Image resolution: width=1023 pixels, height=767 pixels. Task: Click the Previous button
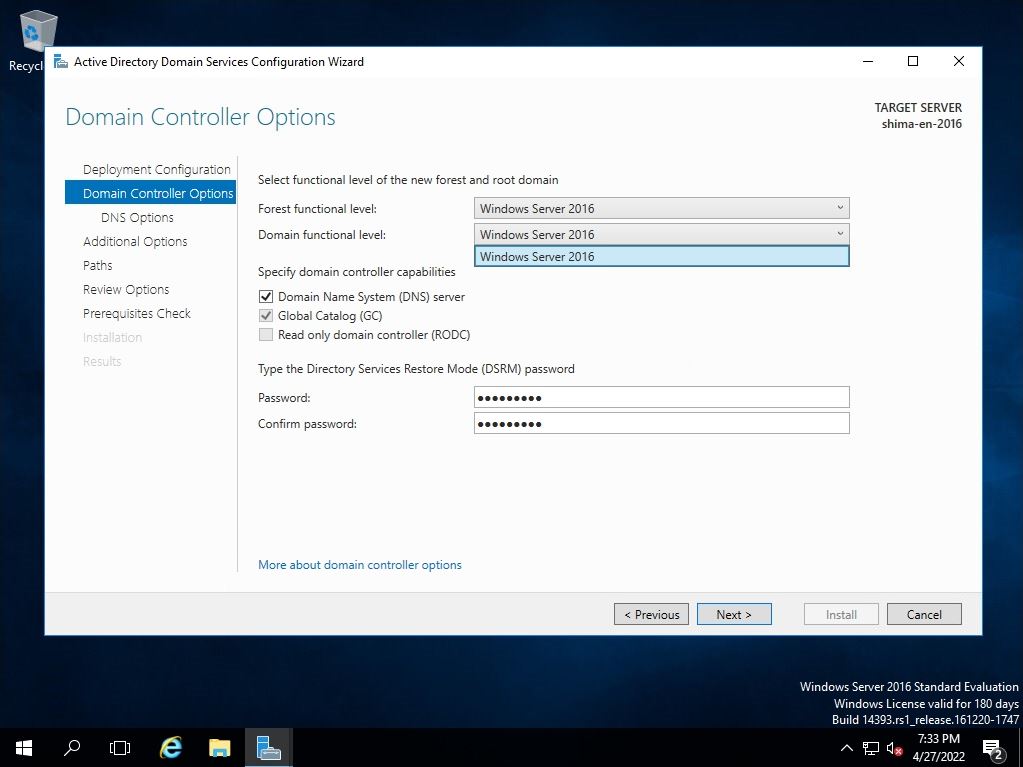point(651,614)
